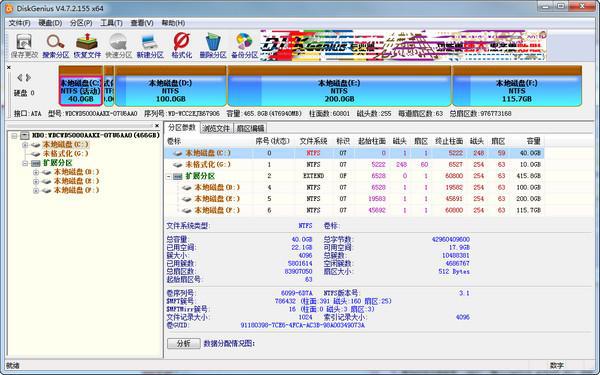Click the 序号(状态) column header
Viewport: 600px width, 375px height.
tap(272, 141)
